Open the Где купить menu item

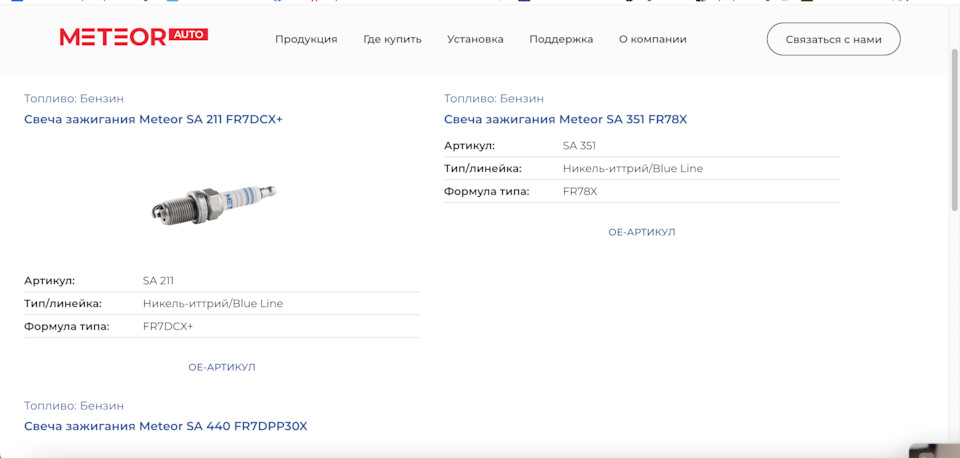point(392,39)
